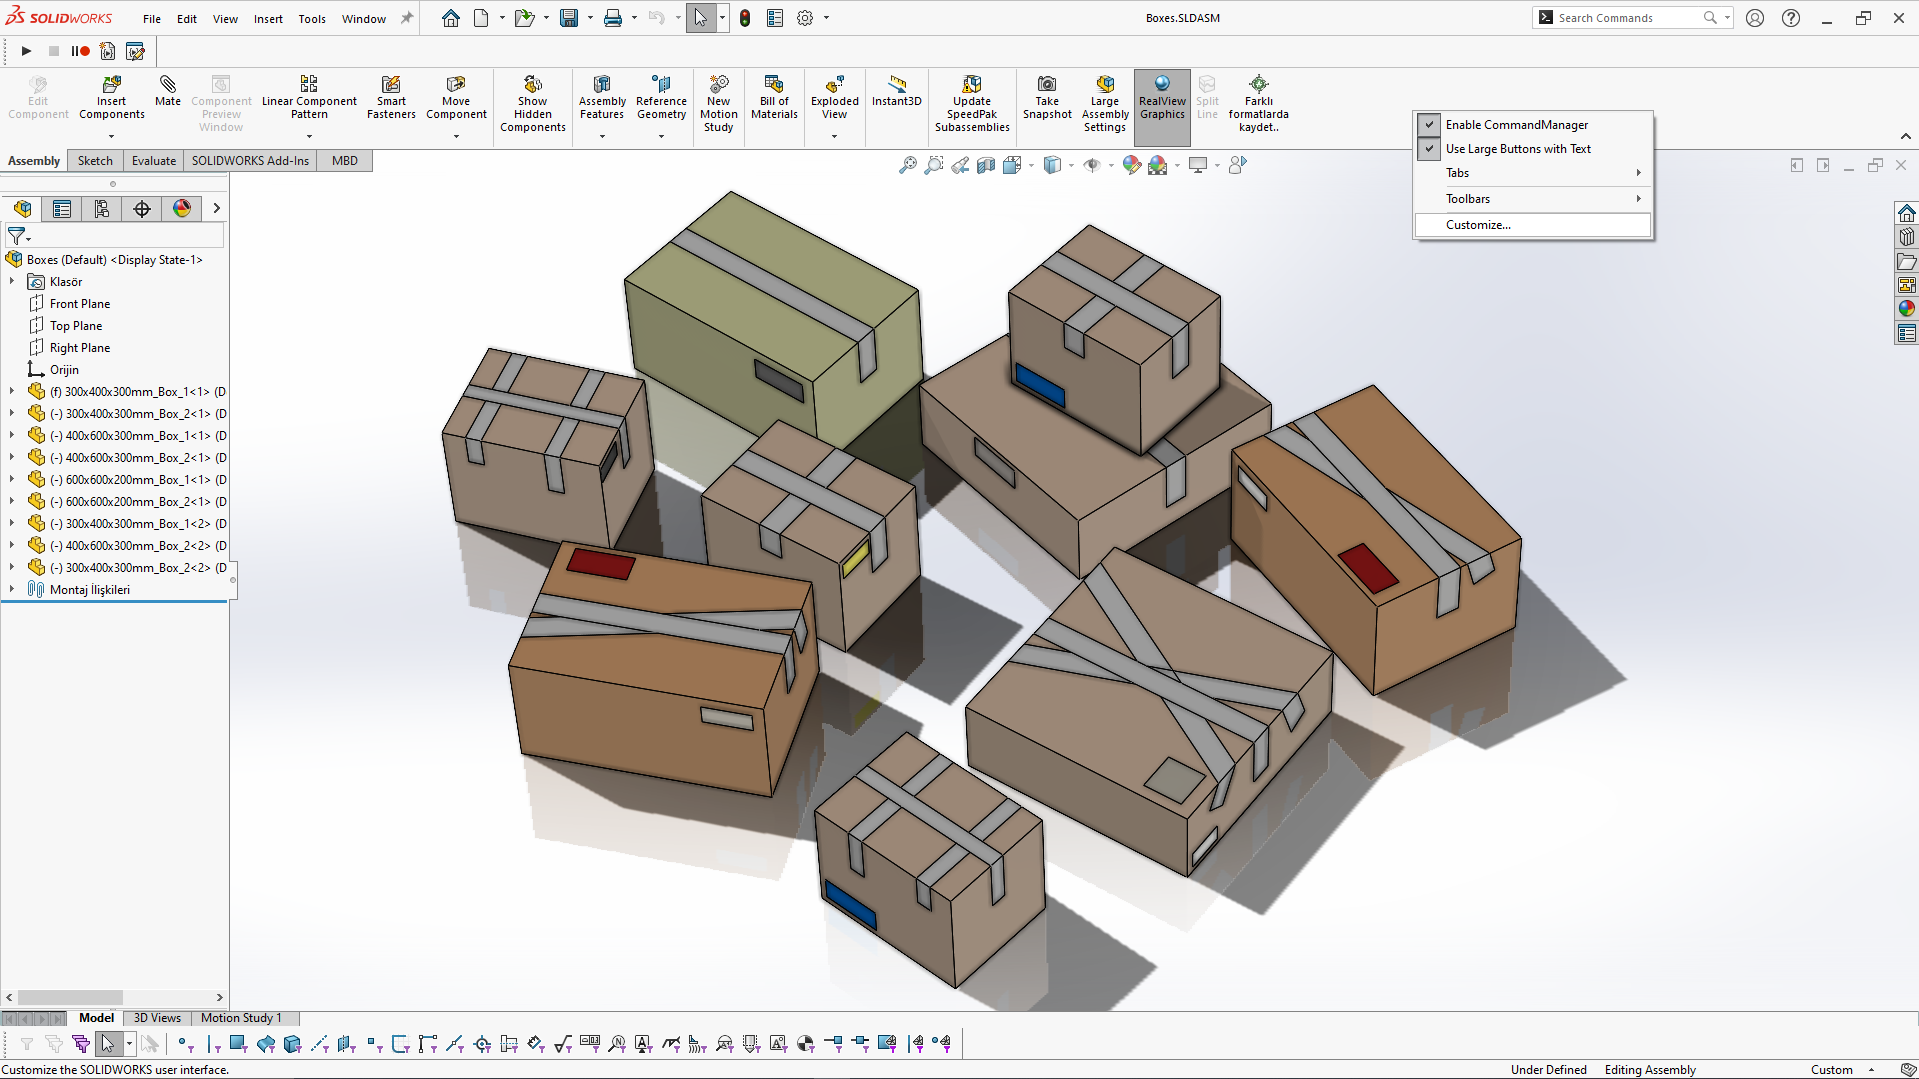Open Bill of Materials tool
The image size is (1919, 1079).
click(x=774, y=97)
